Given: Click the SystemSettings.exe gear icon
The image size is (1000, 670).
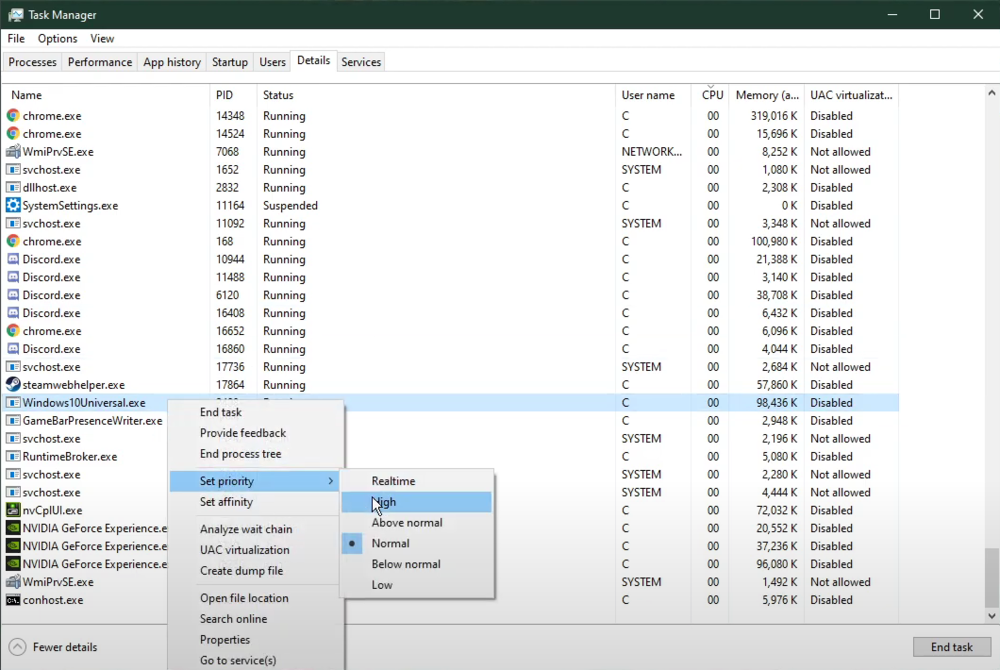Looking at the screenshot, I should (x=11, y=205).
